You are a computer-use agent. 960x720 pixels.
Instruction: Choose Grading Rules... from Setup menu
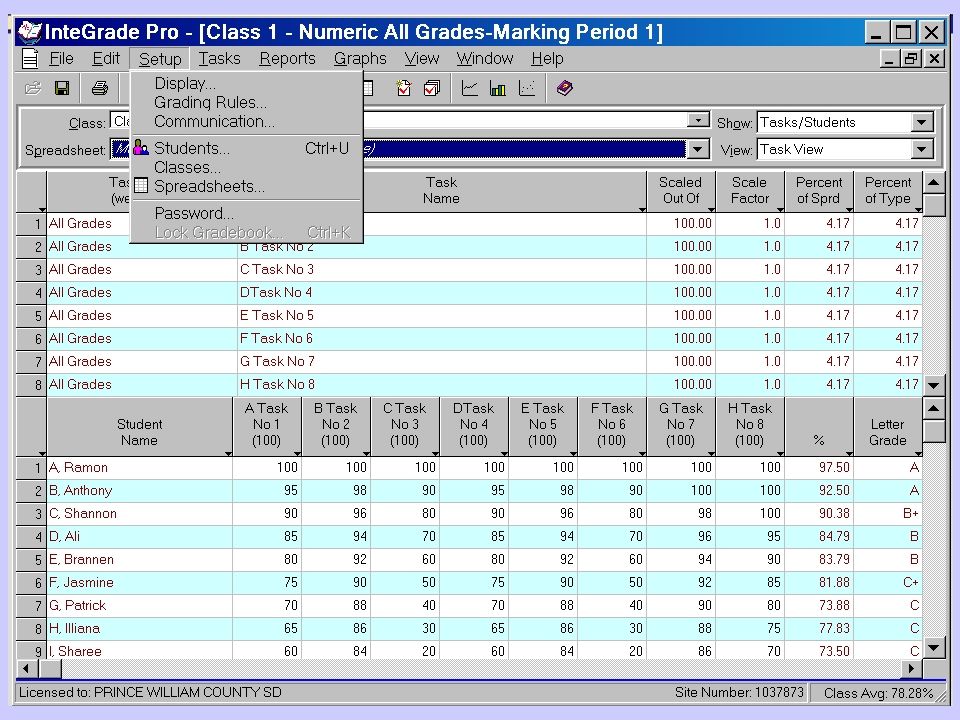click(x=247, y=102)
